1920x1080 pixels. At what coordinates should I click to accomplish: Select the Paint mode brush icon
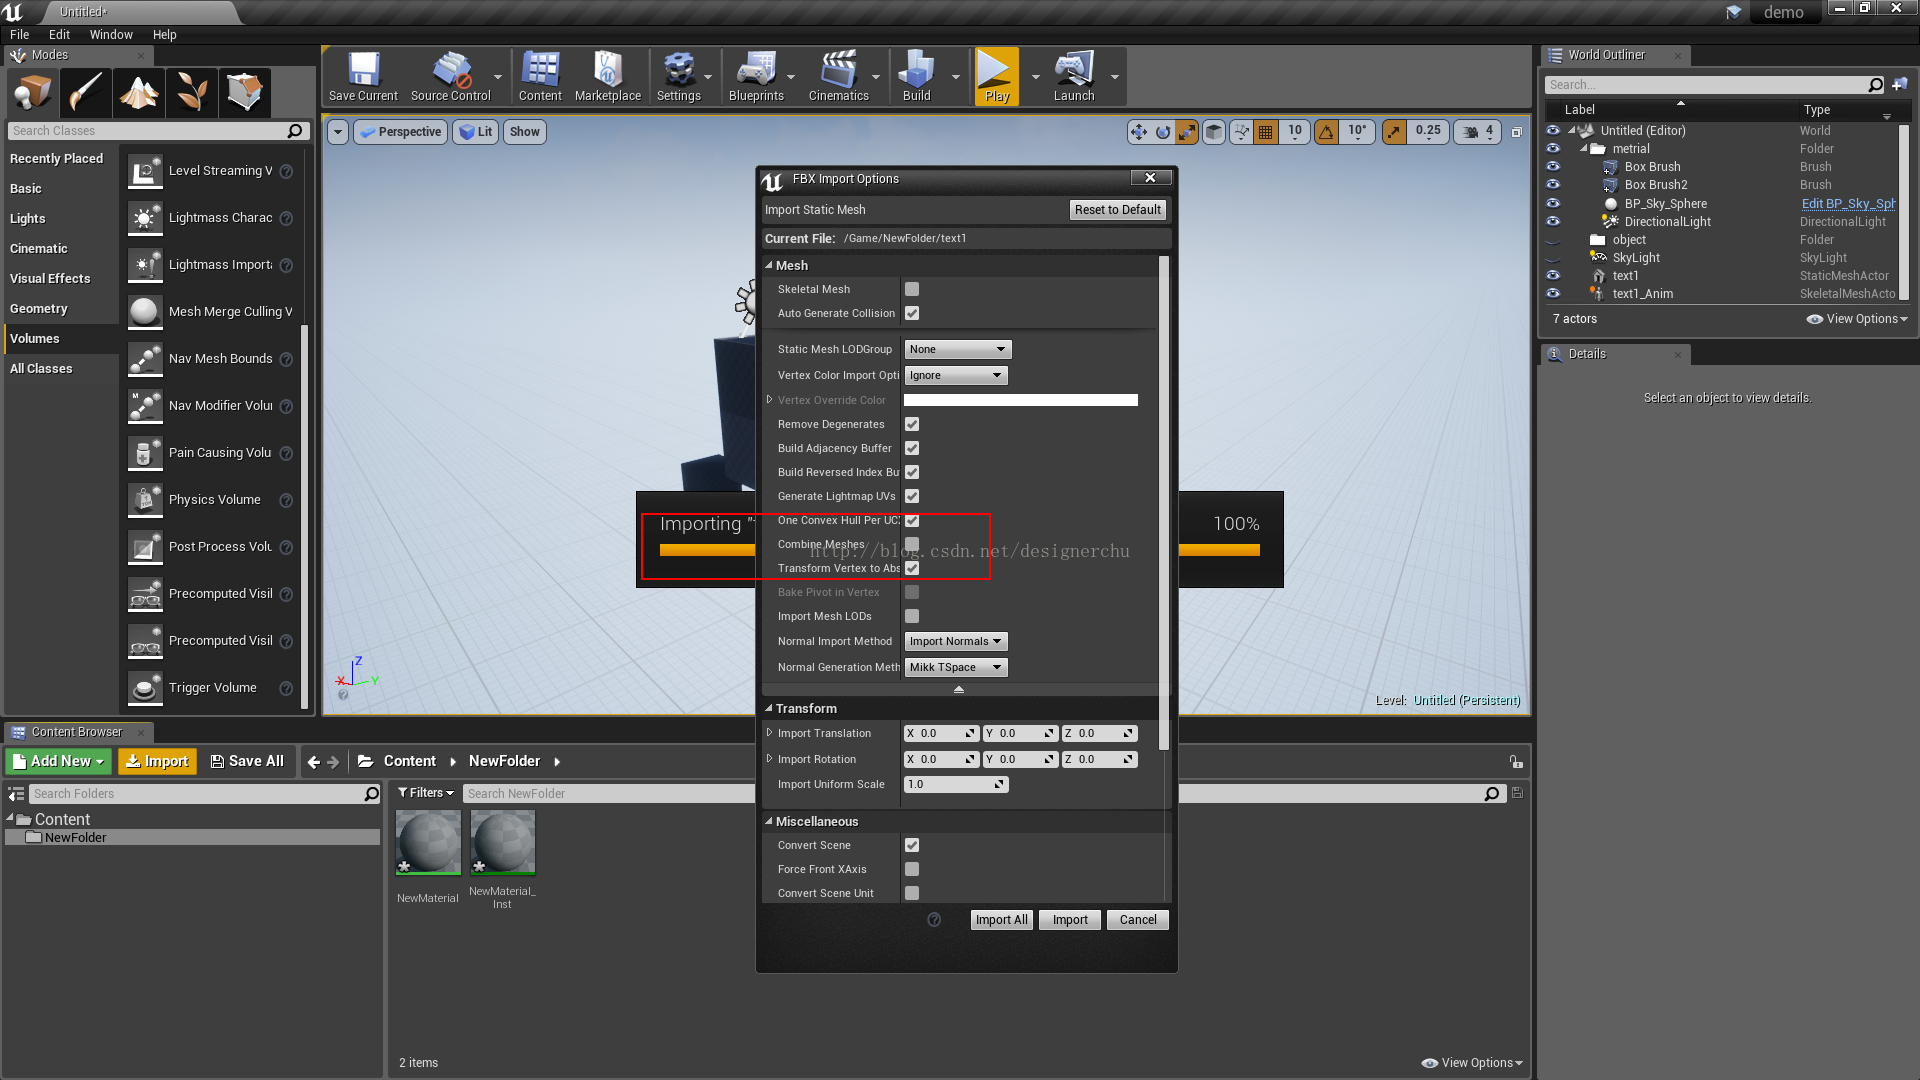[85, 93]
